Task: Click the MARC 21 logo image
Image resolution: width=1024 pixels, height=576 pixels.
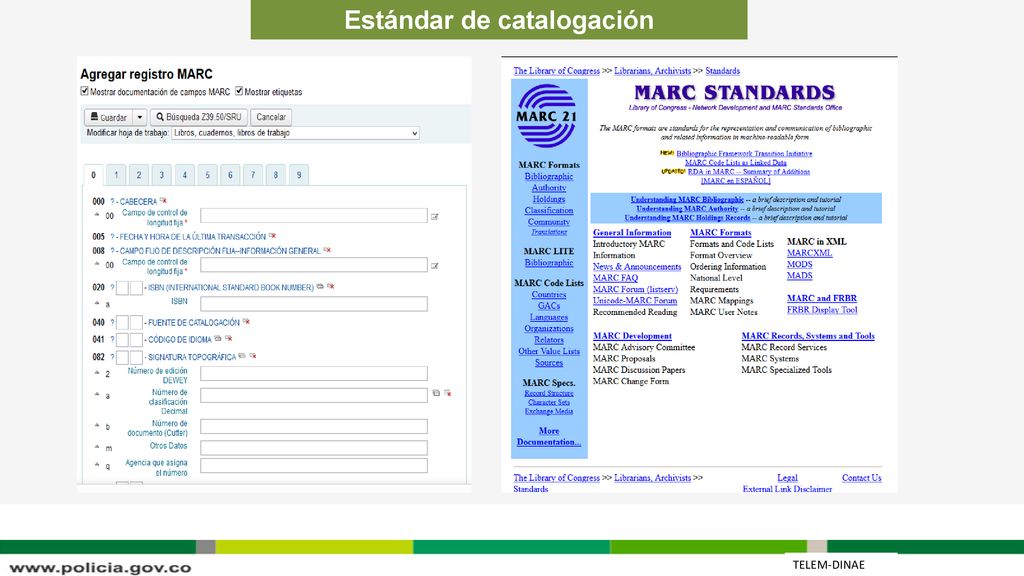Action: [x=547, y=116]
